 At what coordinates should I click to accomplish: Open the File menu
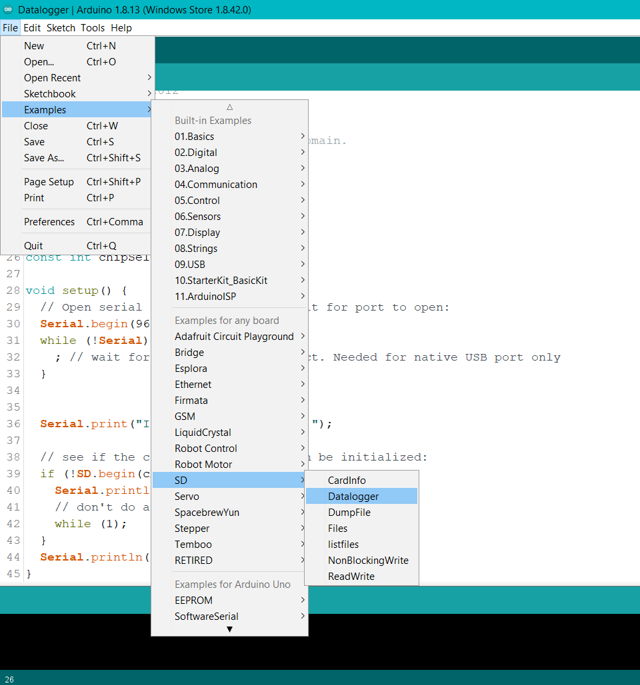10,28
